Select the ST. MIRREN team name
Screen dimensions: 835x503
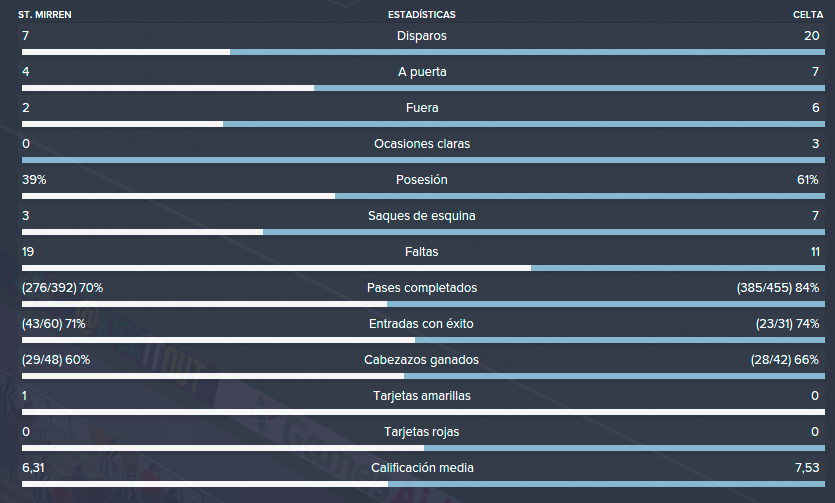coord(45,15)
